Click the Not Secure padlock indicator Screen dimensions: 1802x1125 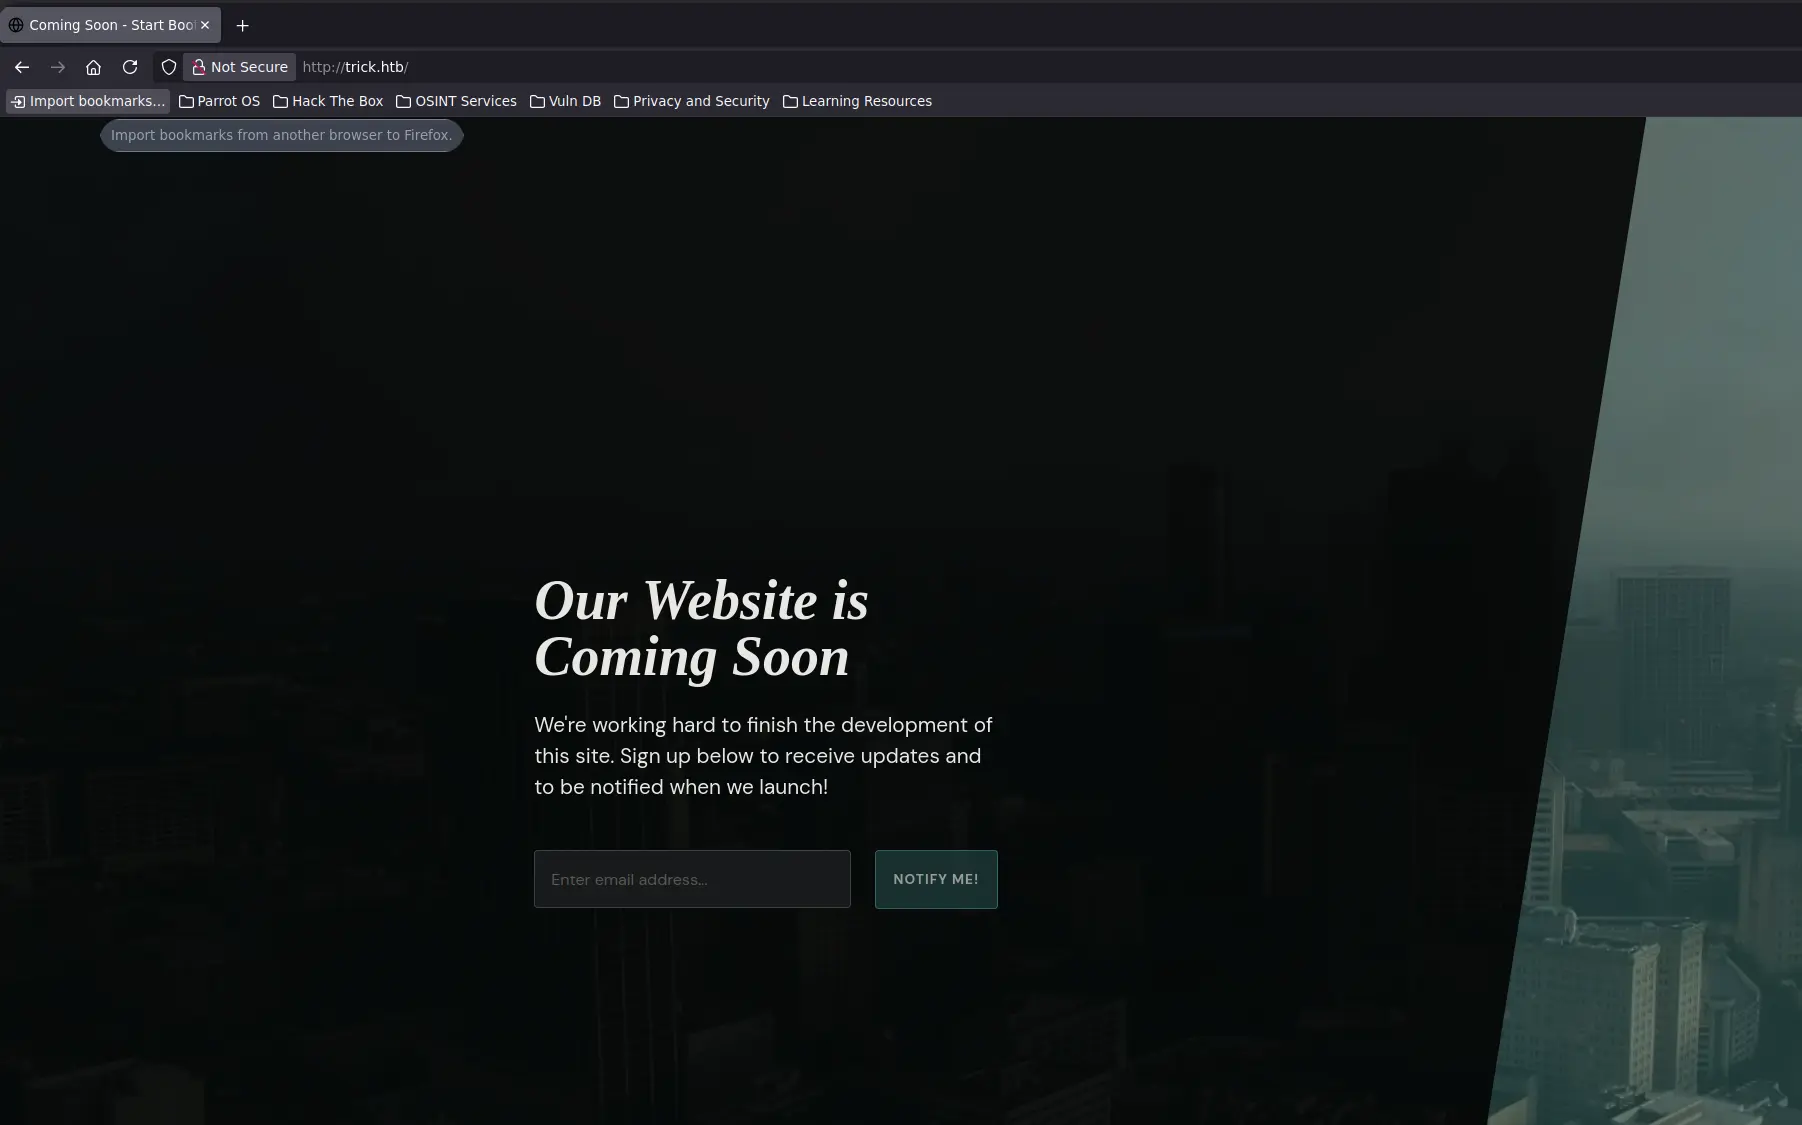pos(239,67)
